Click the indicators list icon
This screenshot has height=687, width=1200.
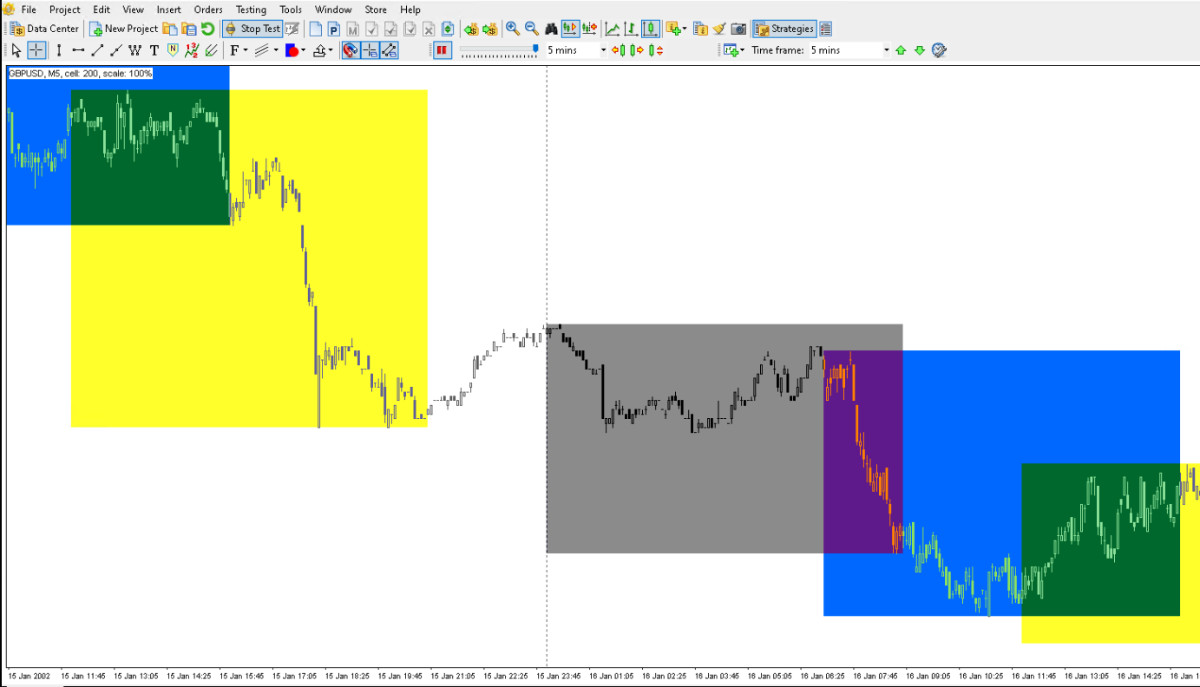[700, 29]
